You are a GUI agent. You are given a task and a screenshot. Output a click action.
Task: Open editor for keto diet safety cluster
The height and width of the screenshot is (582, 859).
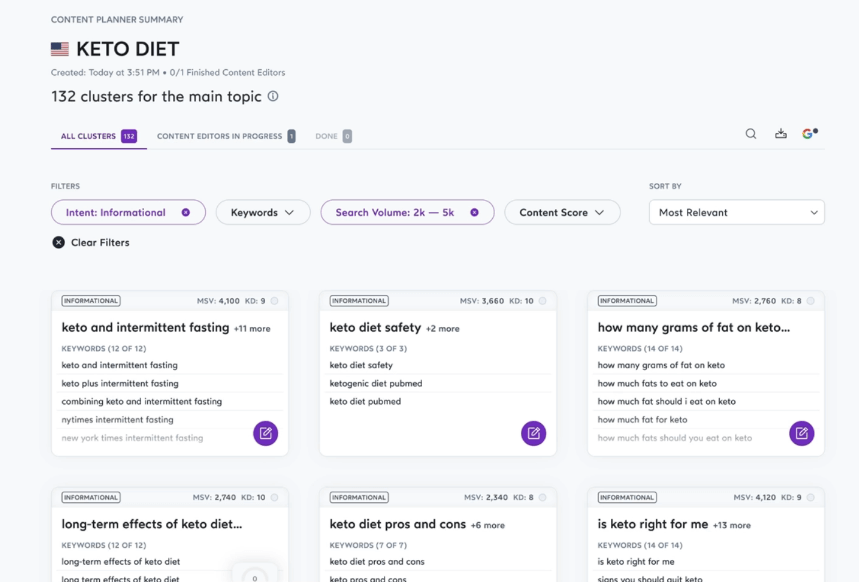[533, 433]
